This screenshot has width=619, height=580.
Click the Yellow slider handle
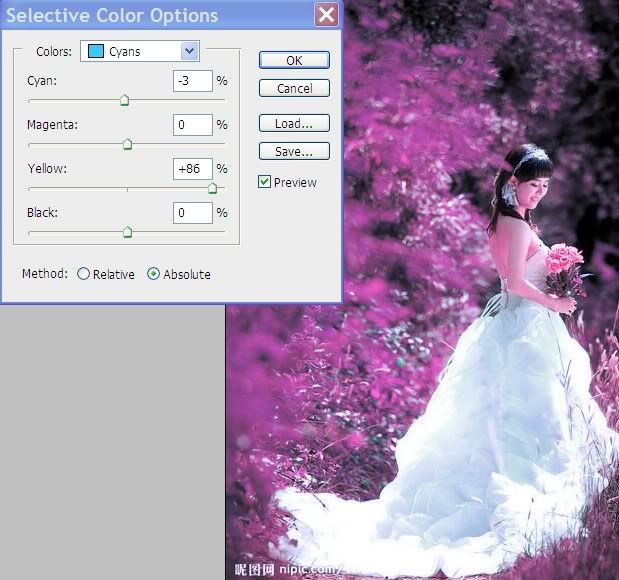(212, 188)
